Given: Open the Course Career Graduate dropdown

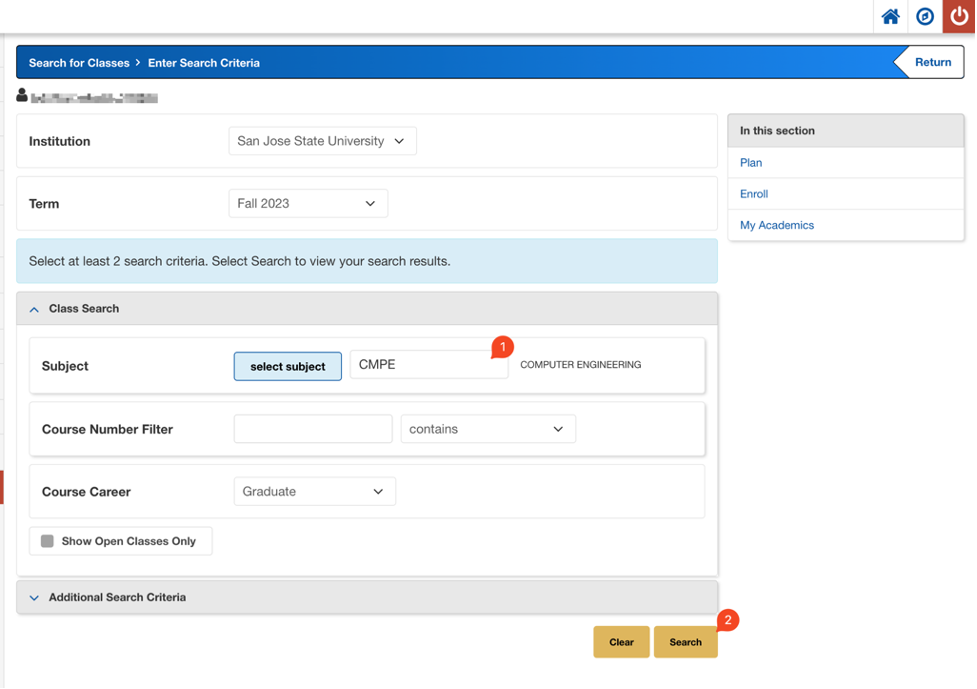Looking at the screenshot, I should click(x=314, y=491).
